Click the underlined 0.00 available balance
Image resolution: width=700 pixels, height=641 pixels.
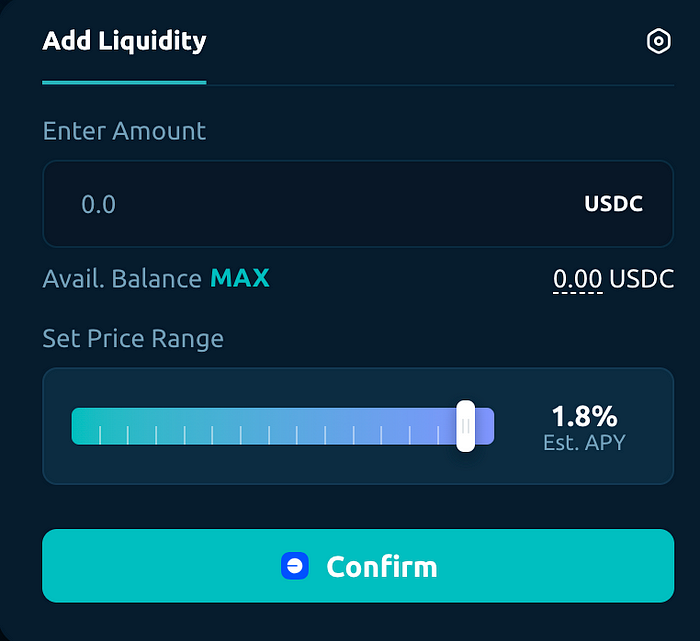click(x=578, y=279)
